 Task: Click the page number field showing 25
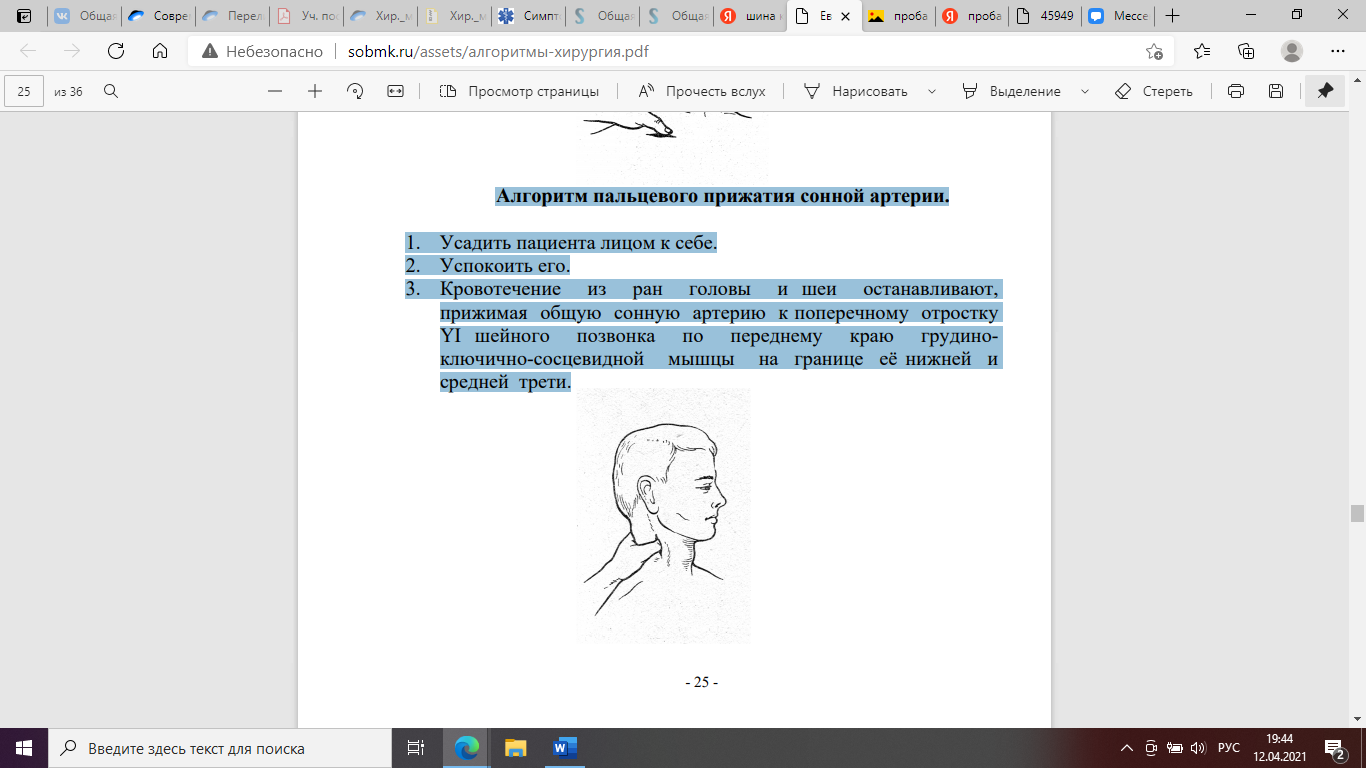(25, 91)
